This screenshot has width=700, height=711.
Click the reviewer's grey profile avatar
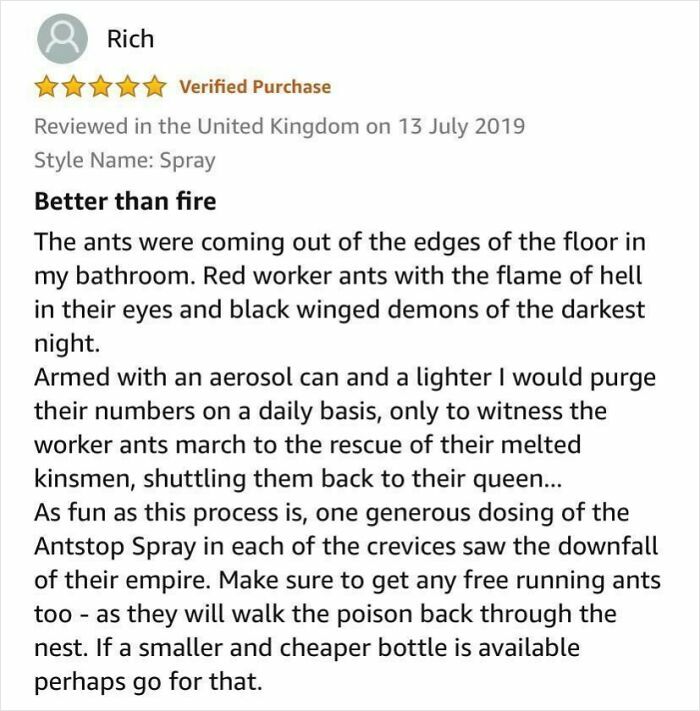coord(60,41)
